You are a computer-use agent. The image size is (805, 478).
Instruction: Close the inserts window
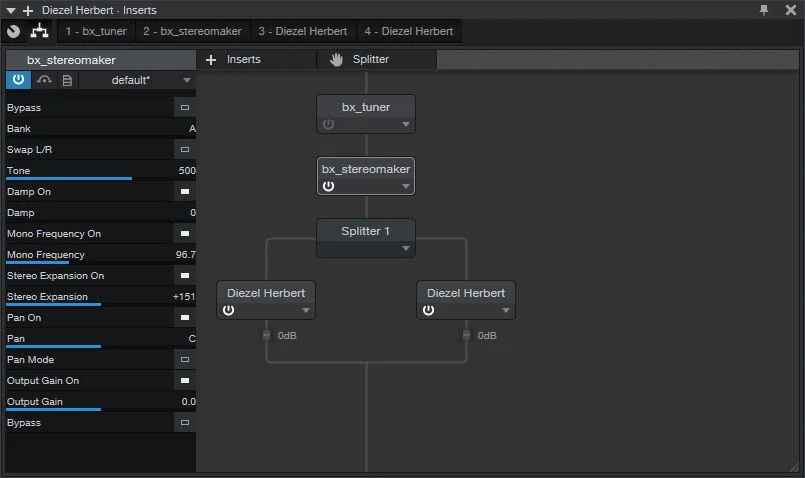791,10
